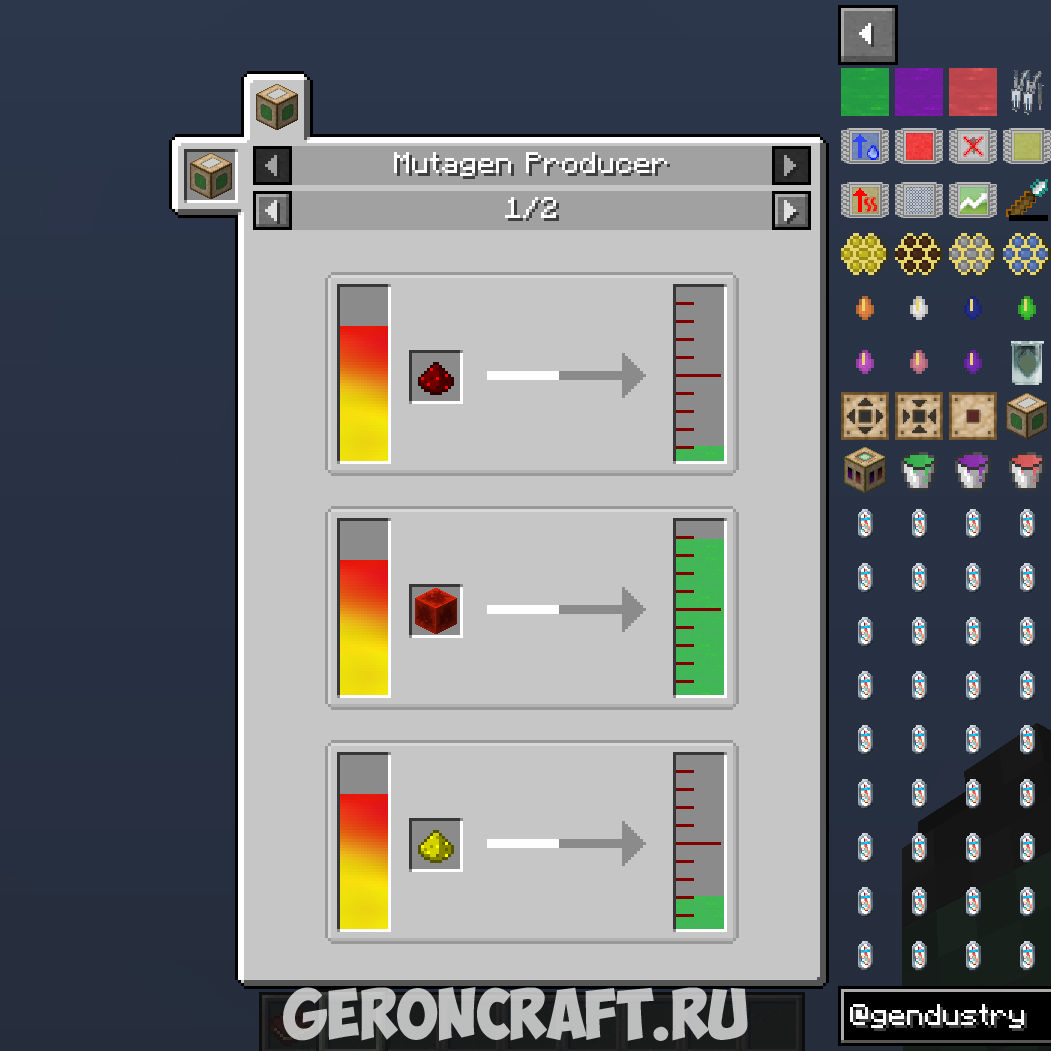Screen dimensions: 1051x1051
Task: Select the heater upgrade with red arrow
Action: 865,200
